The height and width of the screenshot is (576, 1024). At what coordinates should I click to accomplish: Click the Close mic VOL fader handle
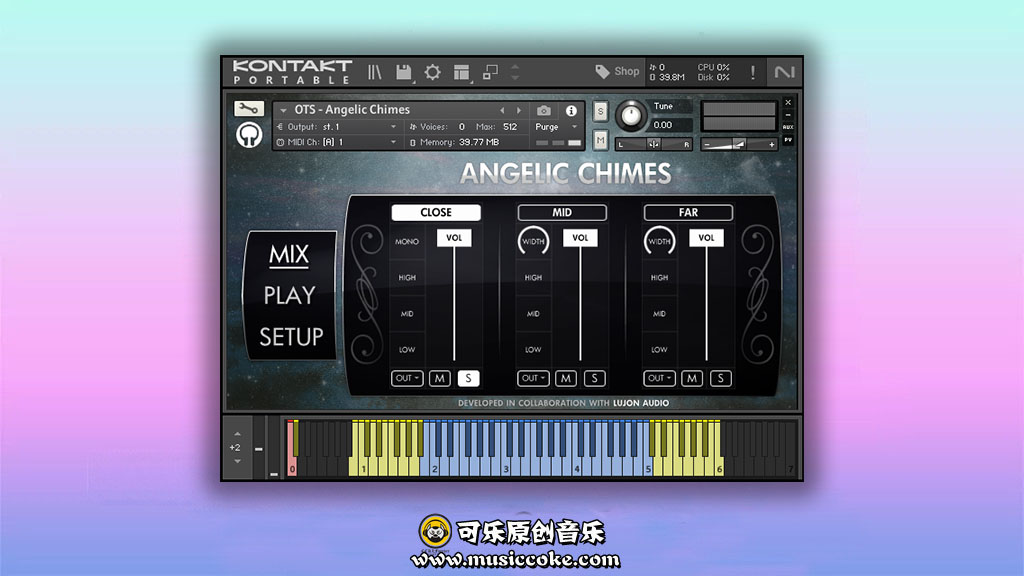[454, 238]
